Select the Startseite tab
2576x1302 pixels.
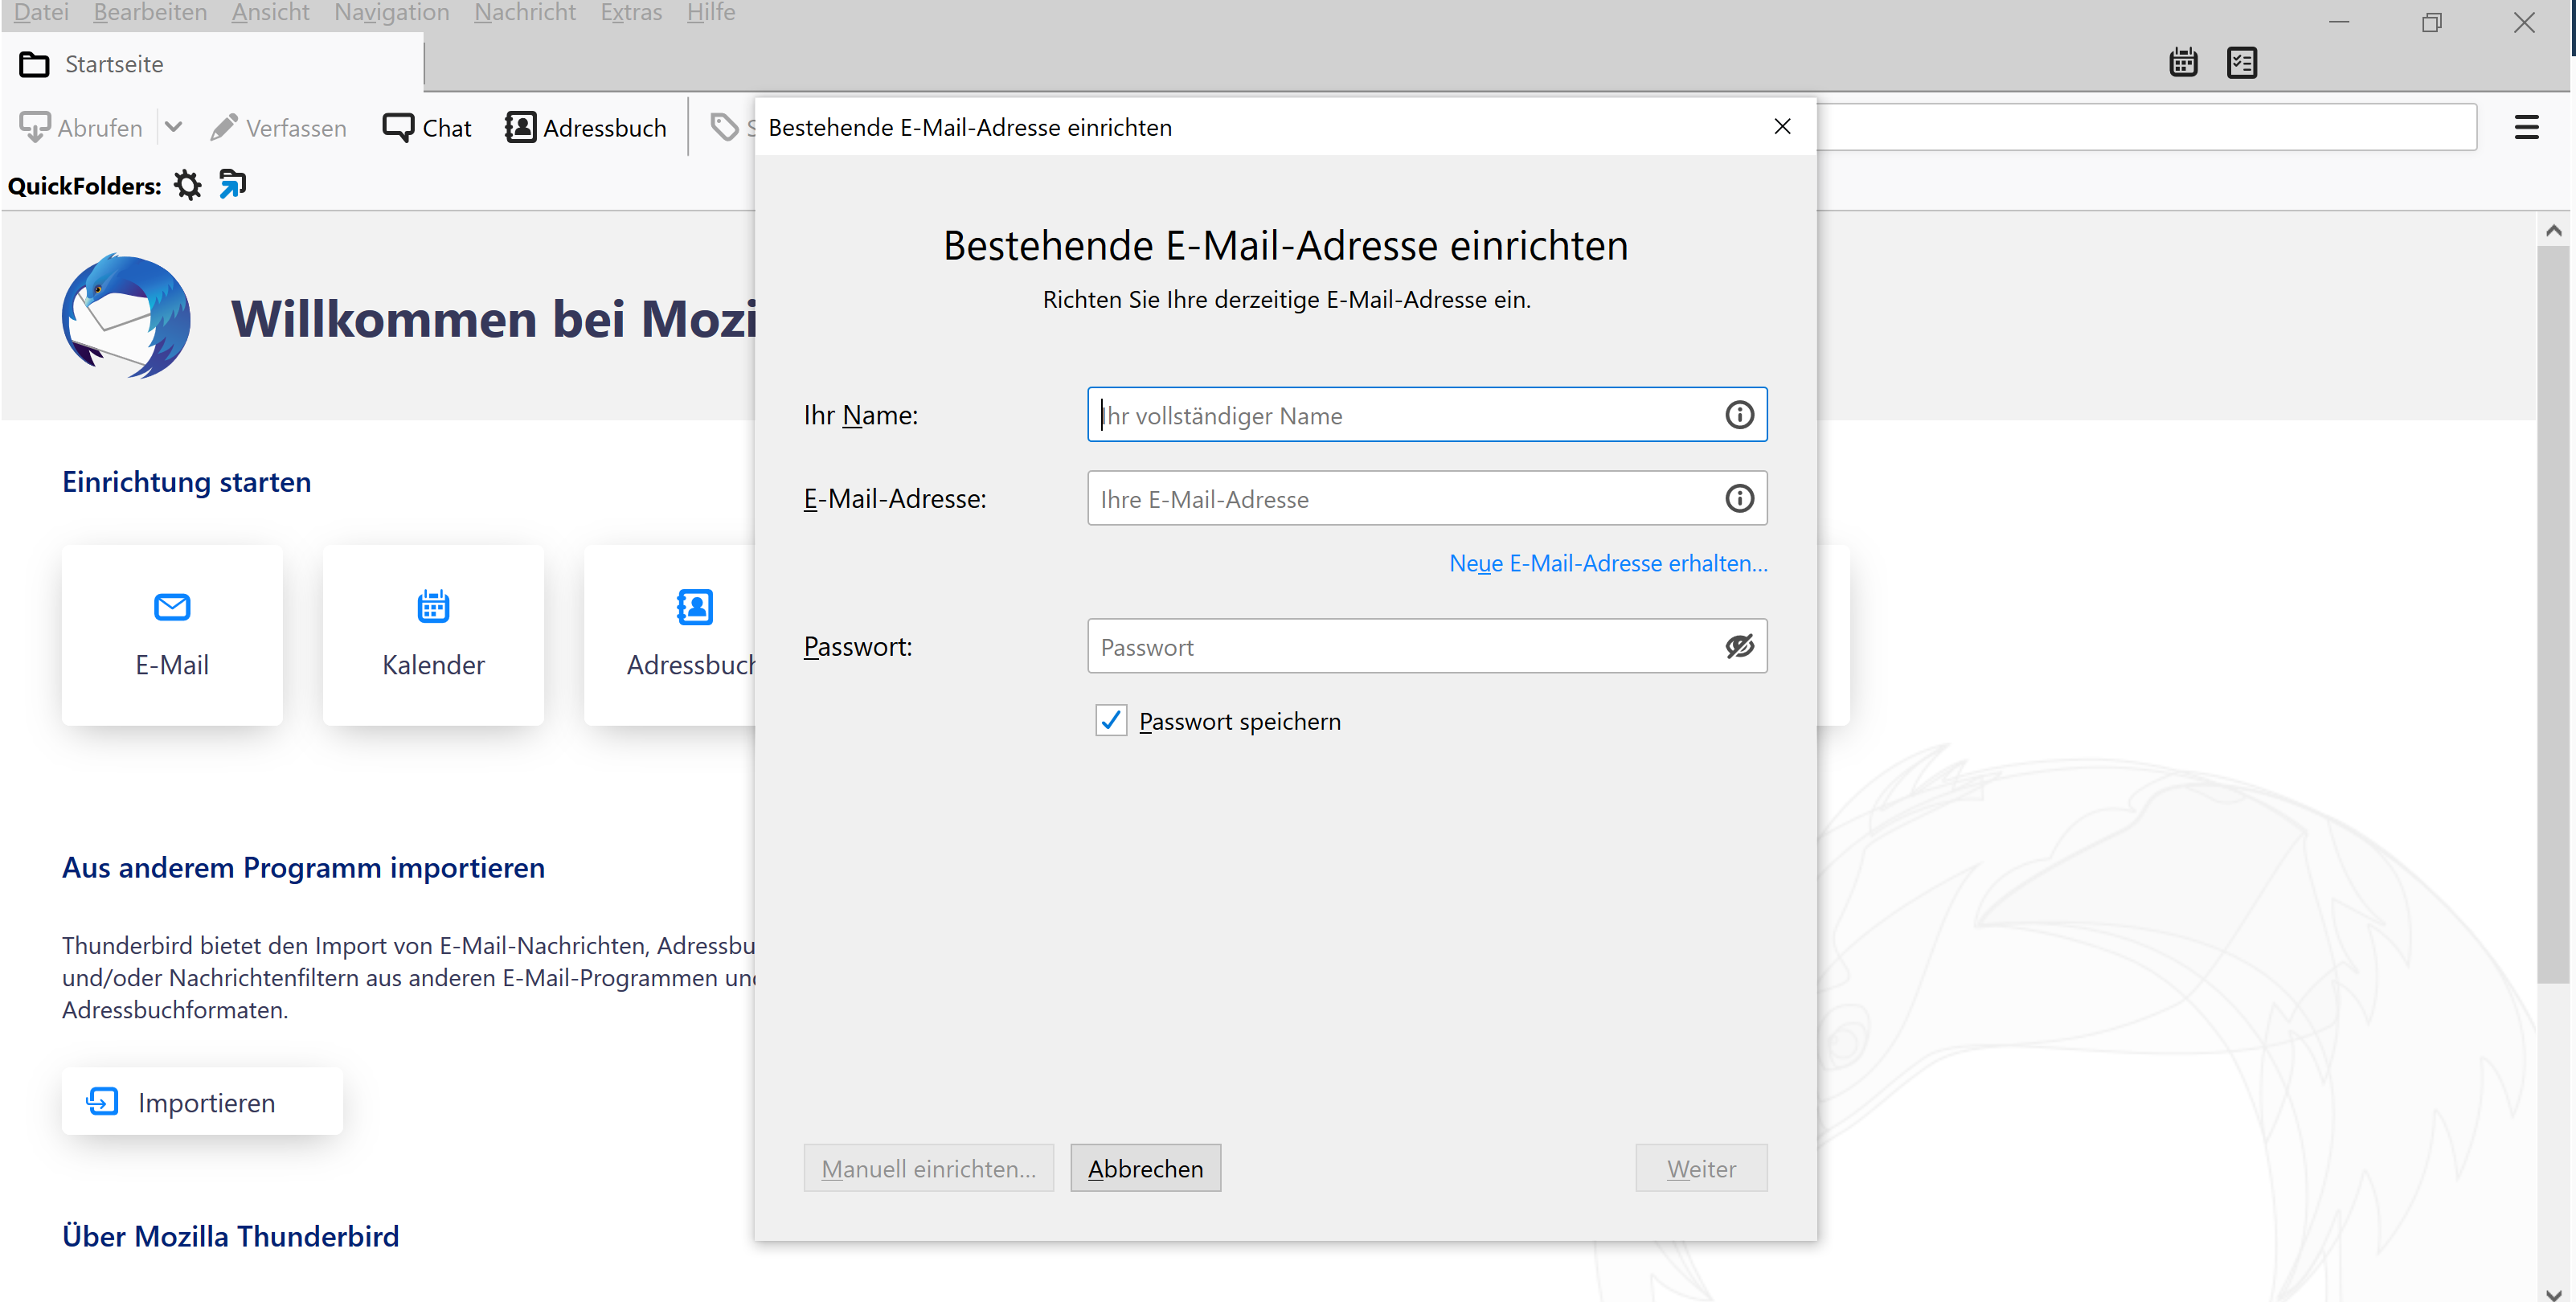(113, 64)
